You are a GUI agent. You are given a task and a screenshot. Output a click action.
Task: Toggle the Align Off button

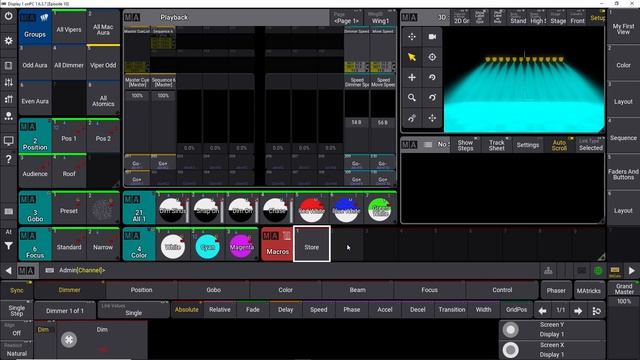point(17,330)
